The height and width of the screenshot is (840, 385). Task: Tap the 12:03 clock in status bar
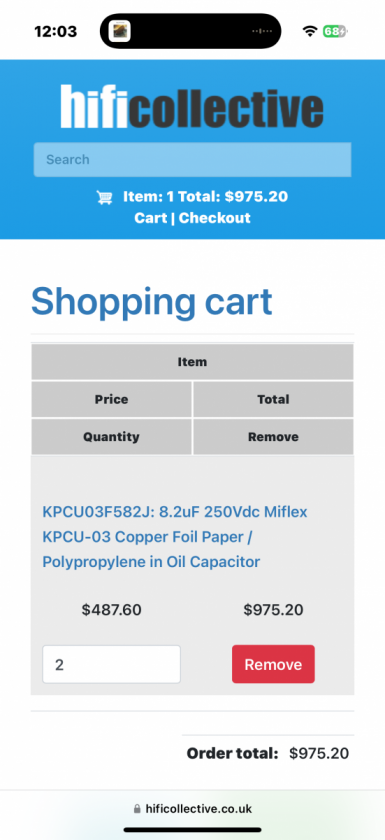(x=56, y=31)
